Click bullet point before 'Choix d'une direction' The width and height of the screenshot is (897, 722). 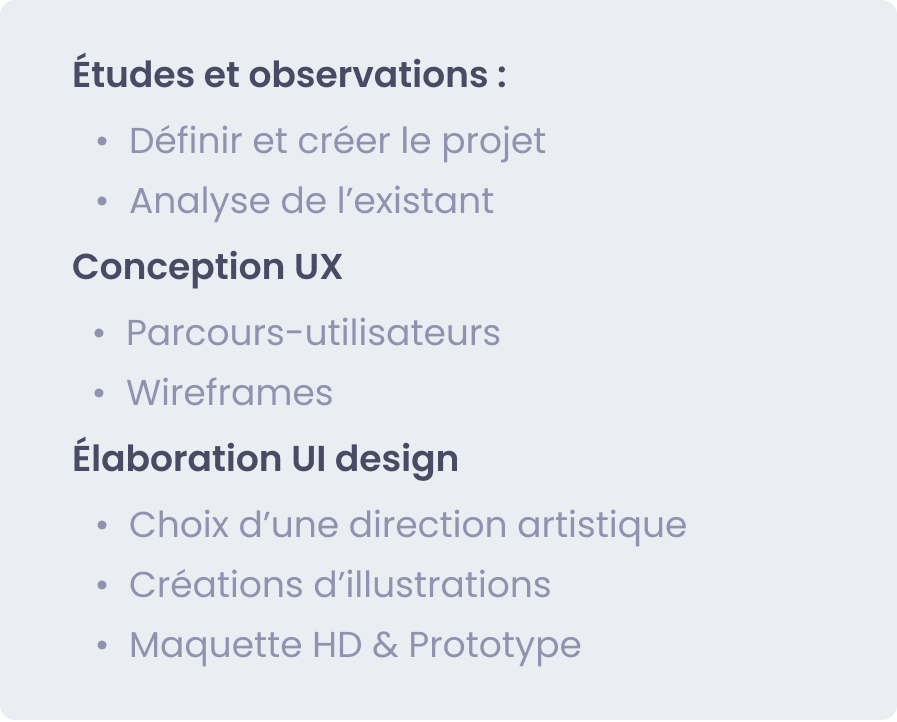(102, 525)
